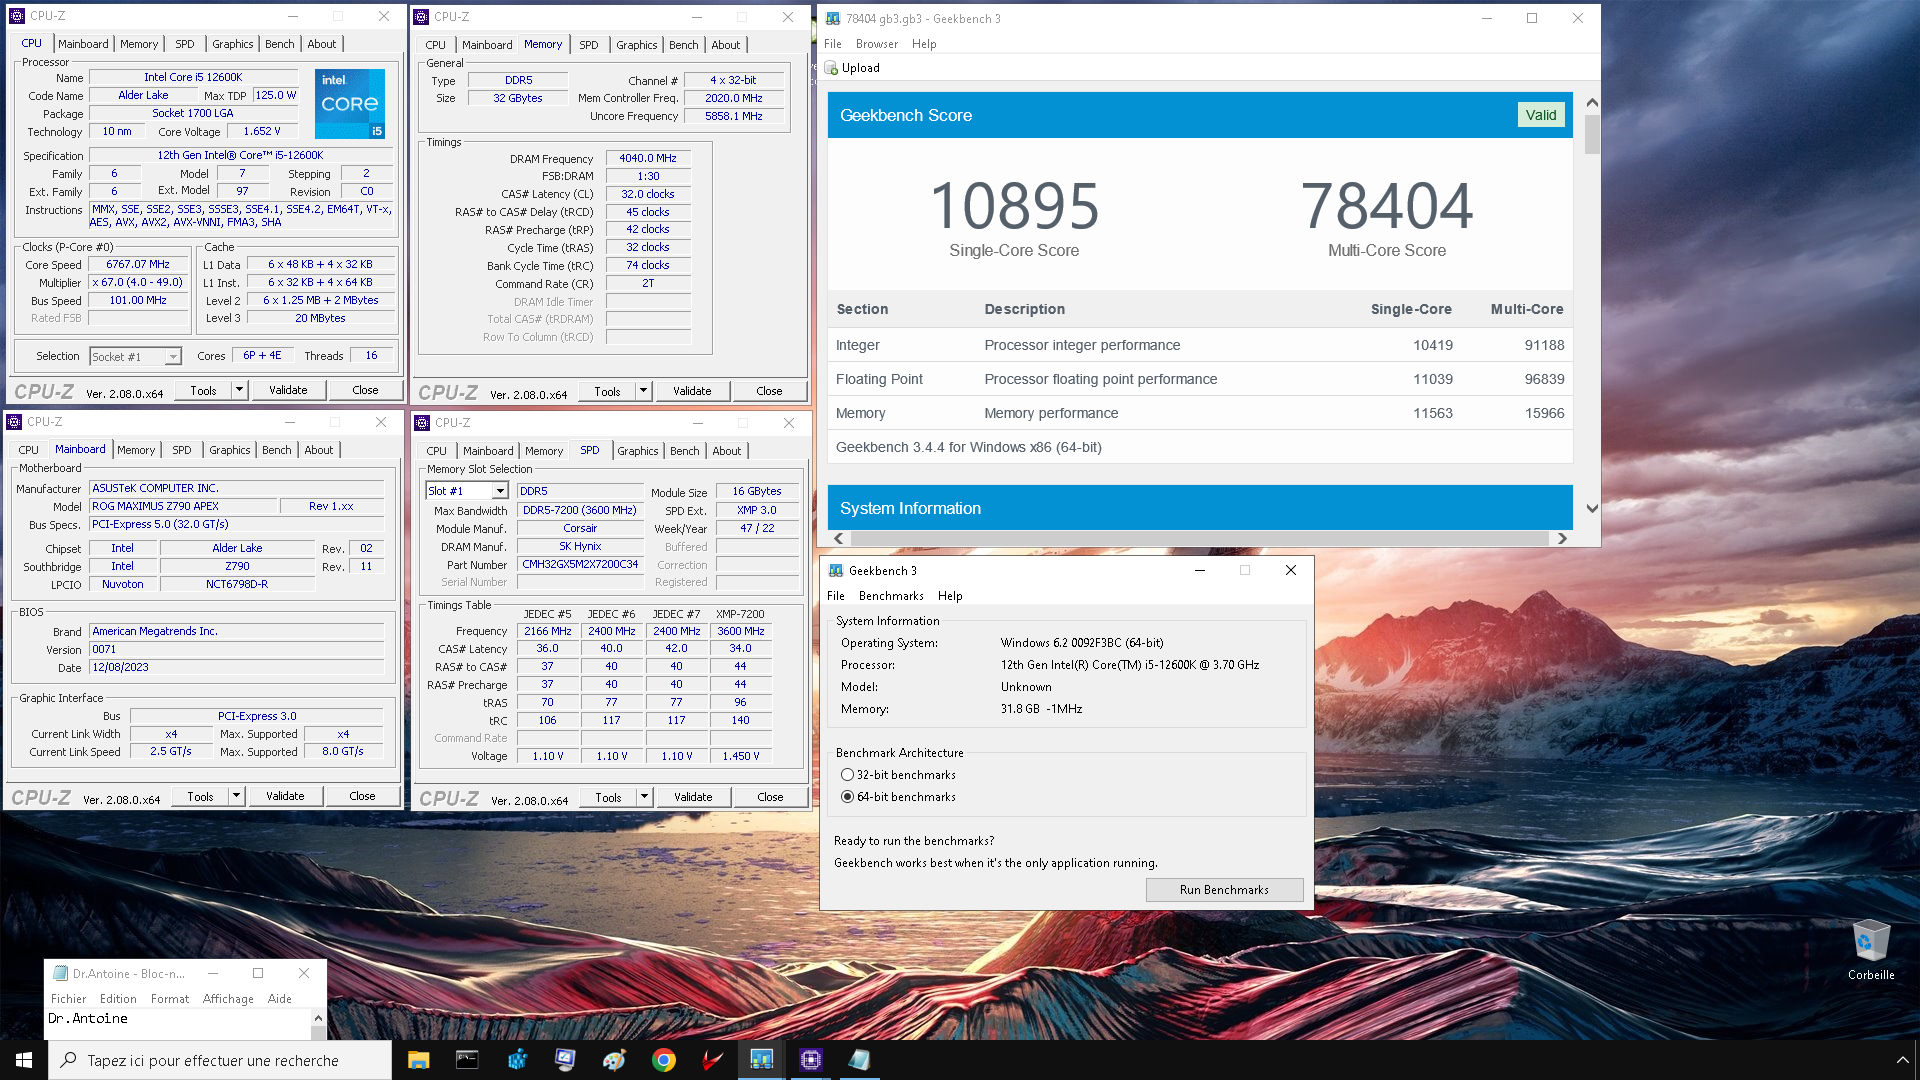Click the Windows Start button
This screenshot has height=1080, width=1920.
[24, 1060]
